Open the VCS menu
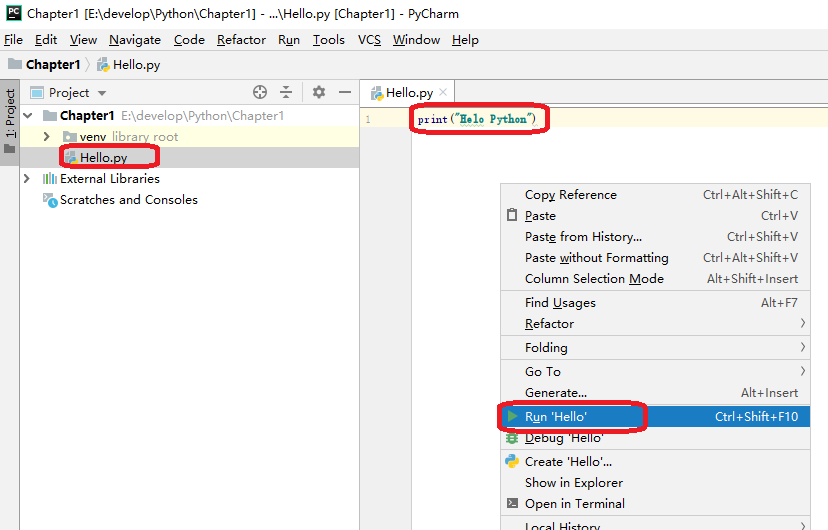Screen dimensions: 828x530 point(369,40)
